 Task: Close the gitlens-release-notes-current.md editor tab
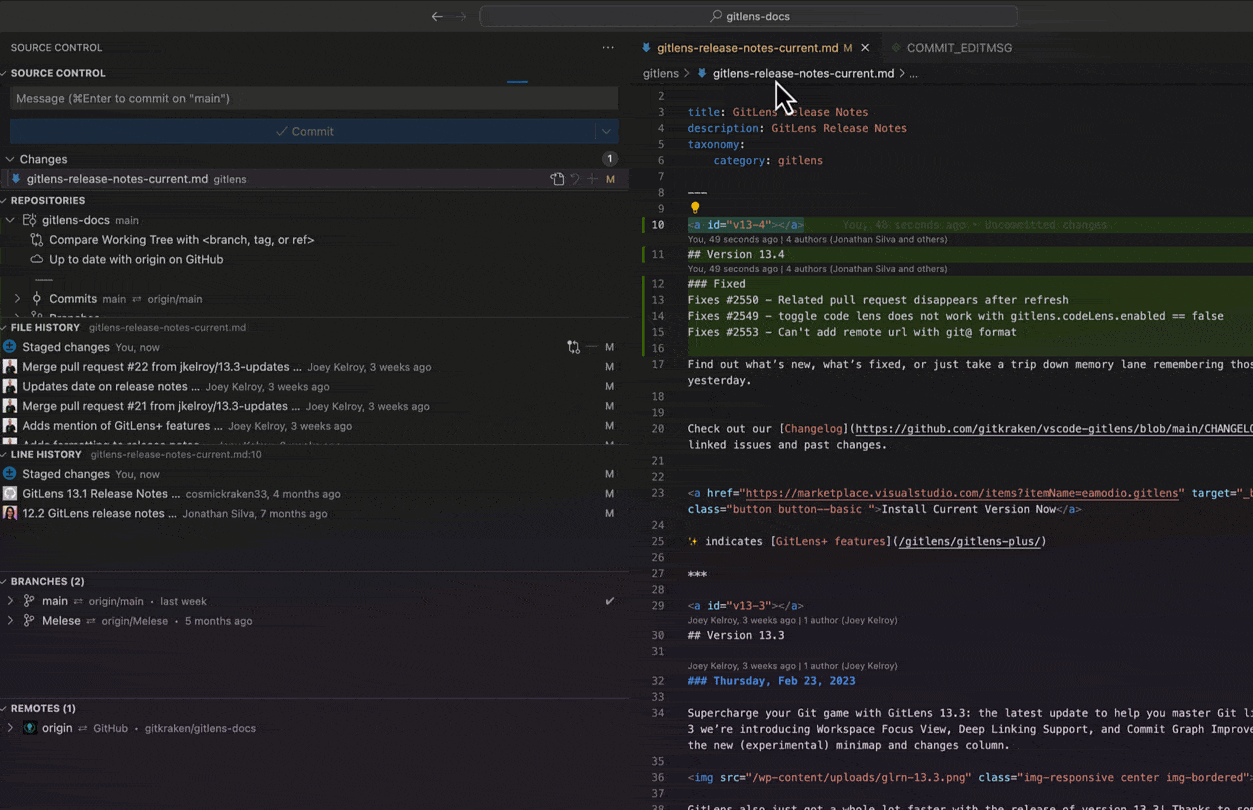pos(865,47)
